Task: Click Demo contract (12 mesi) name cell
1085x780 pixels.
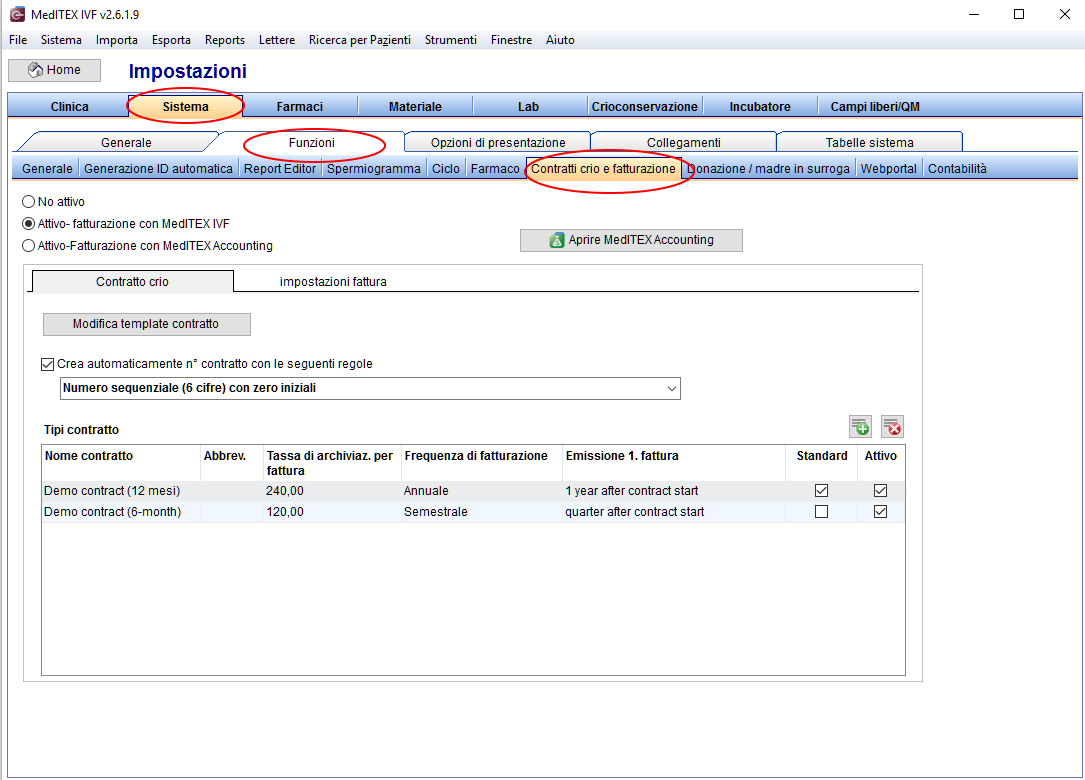Action: (121, 491)
